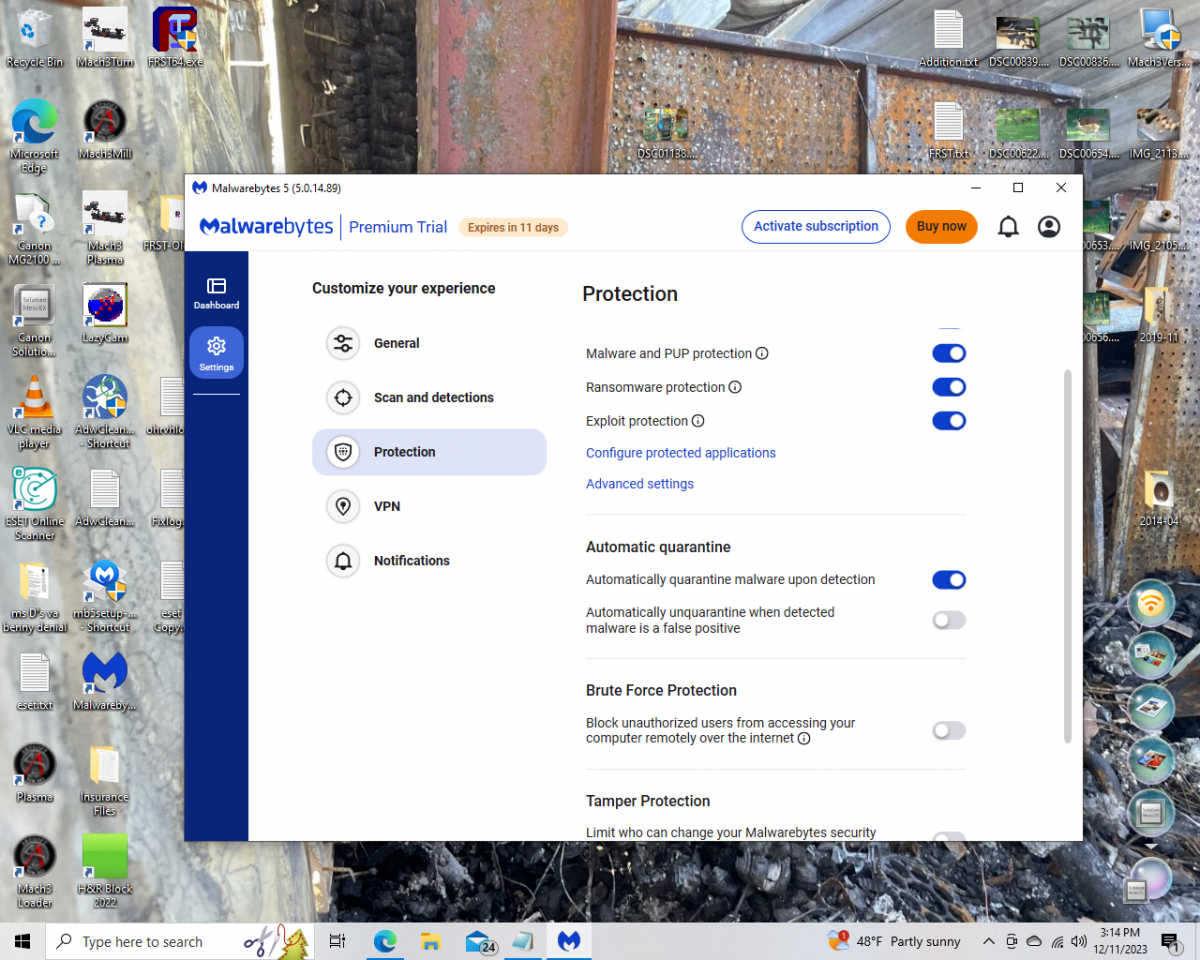Click the Windows Start button
Image resolution: width=1200 pixels, height=960 pixels.
23,941
